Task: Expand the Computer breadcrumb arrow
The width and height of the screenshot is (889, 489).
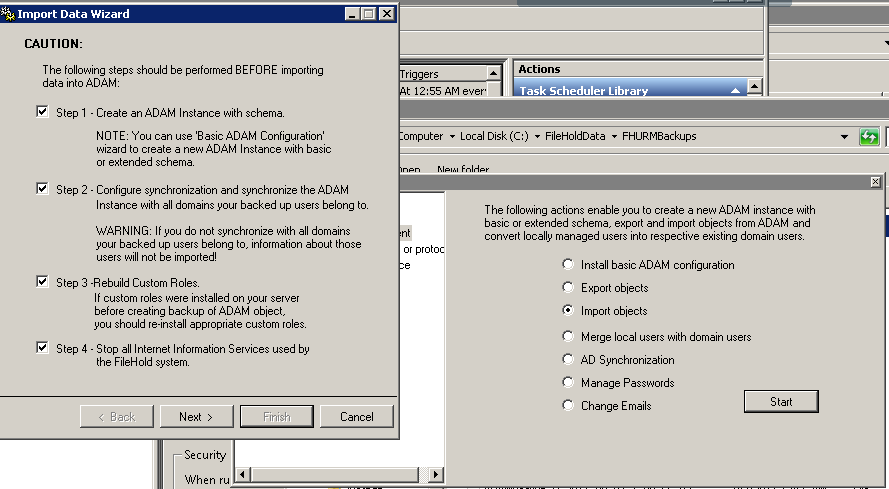Action: [x=452, y=137]
